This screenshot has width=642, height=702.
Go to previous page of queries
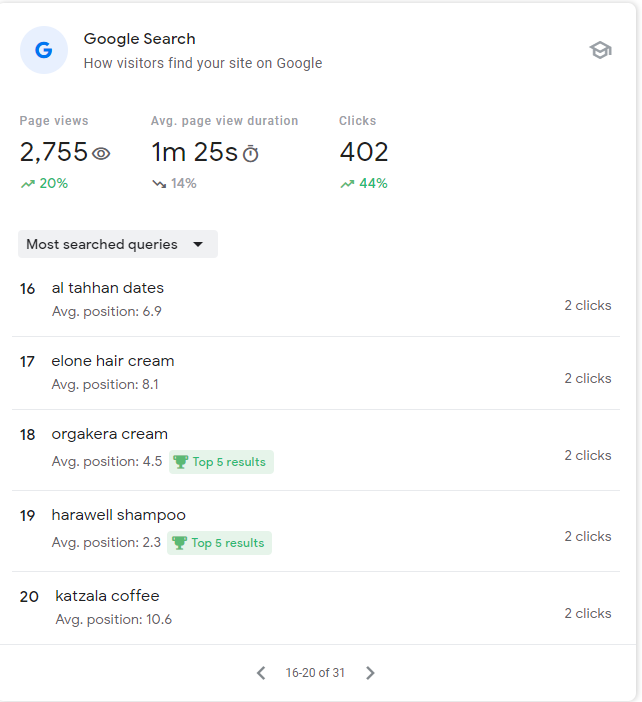pos(261,673)
